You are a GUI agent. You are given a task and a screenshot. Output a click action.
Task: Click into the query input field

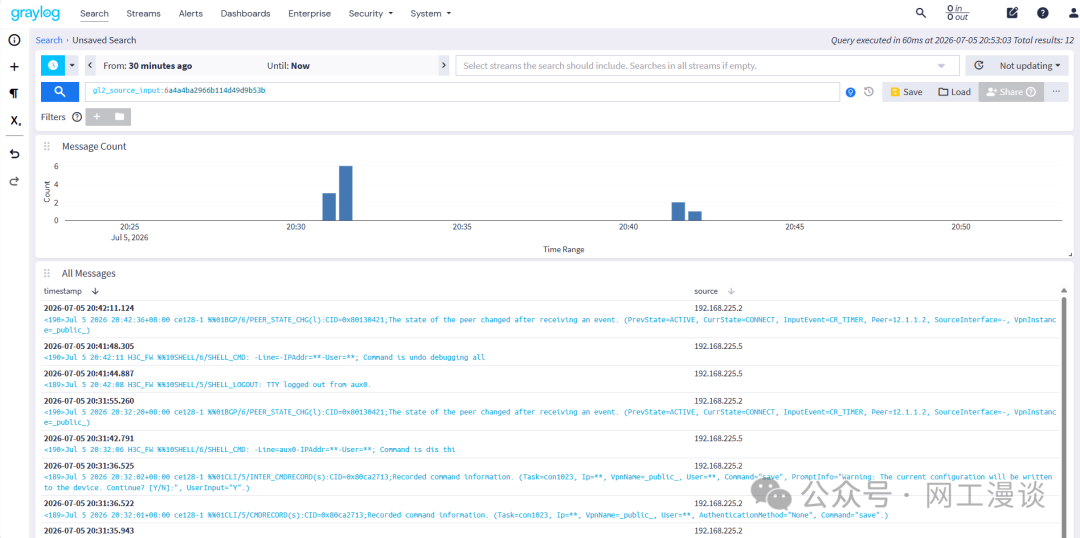(x=463, y=92)
